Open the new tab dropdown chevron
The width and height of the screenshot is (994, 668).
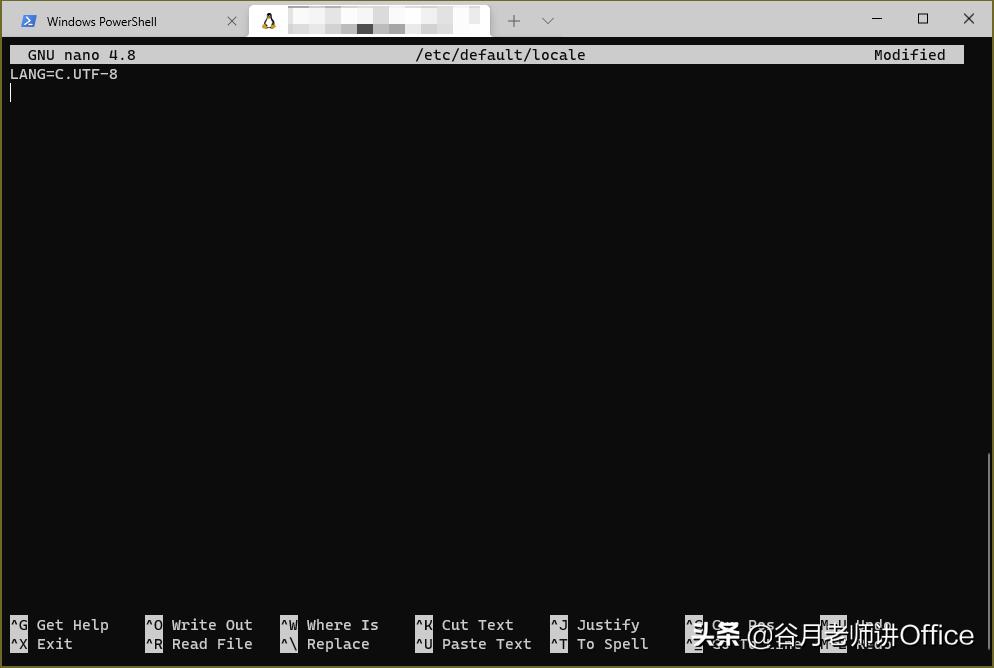[x=546, y=20]
